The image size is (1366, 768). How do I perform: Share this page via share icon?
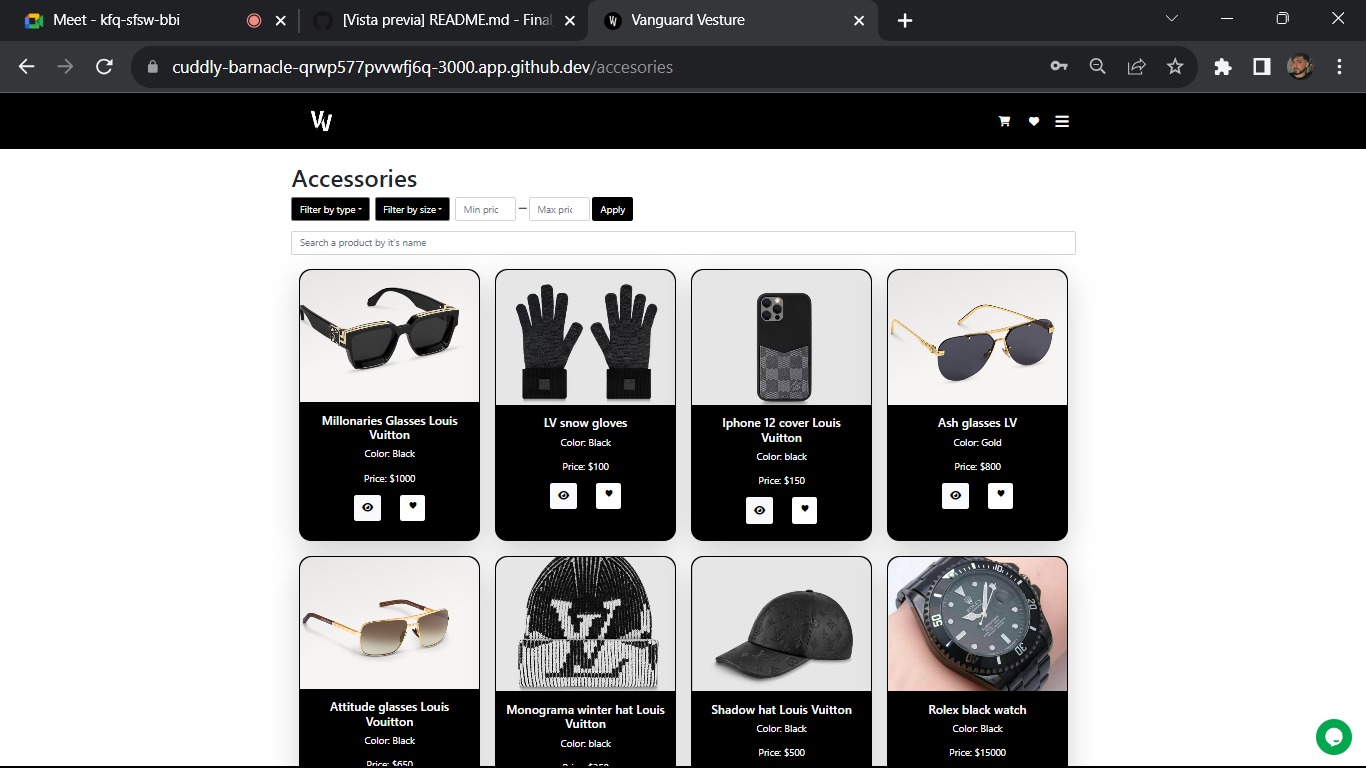point(1136,67)
